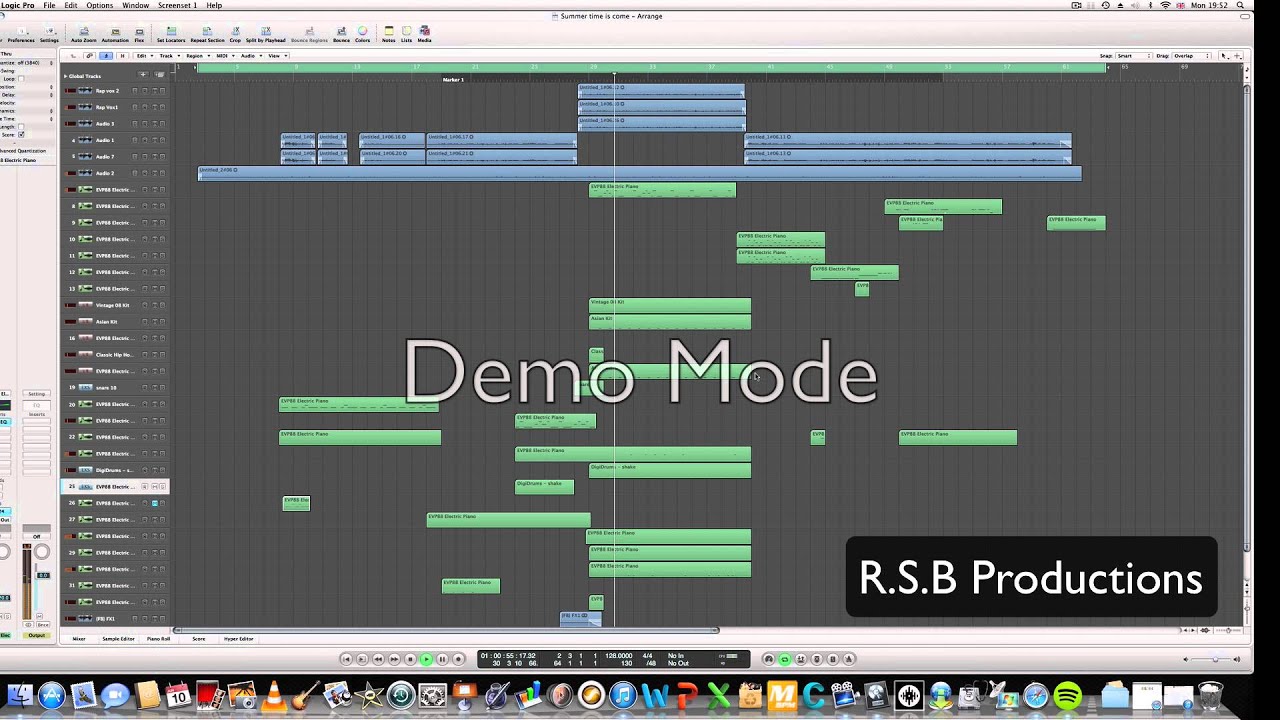Open the Notes panel icon
Image resolution: width=1280 pixels, height=720 pixels.
coord(388,34)
